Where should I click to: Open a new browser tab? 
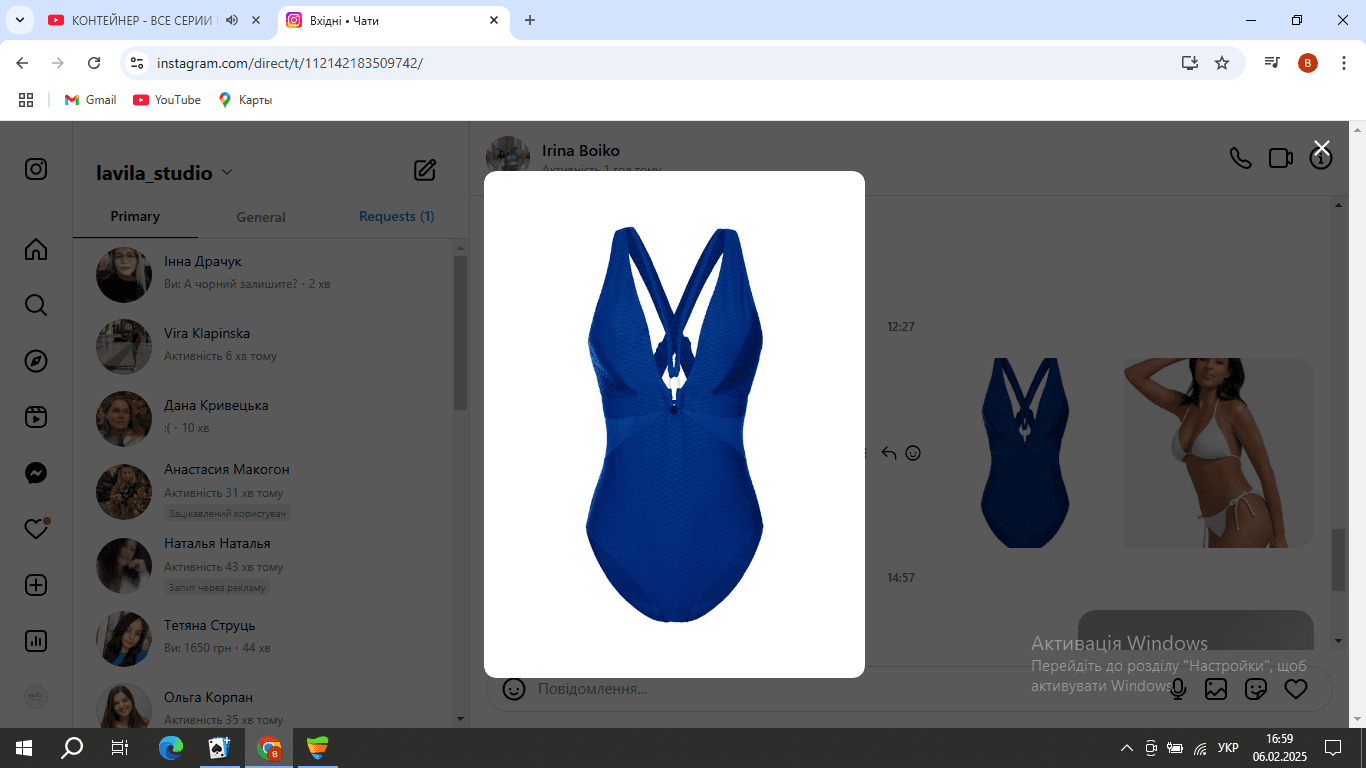(x=530, y=20)
